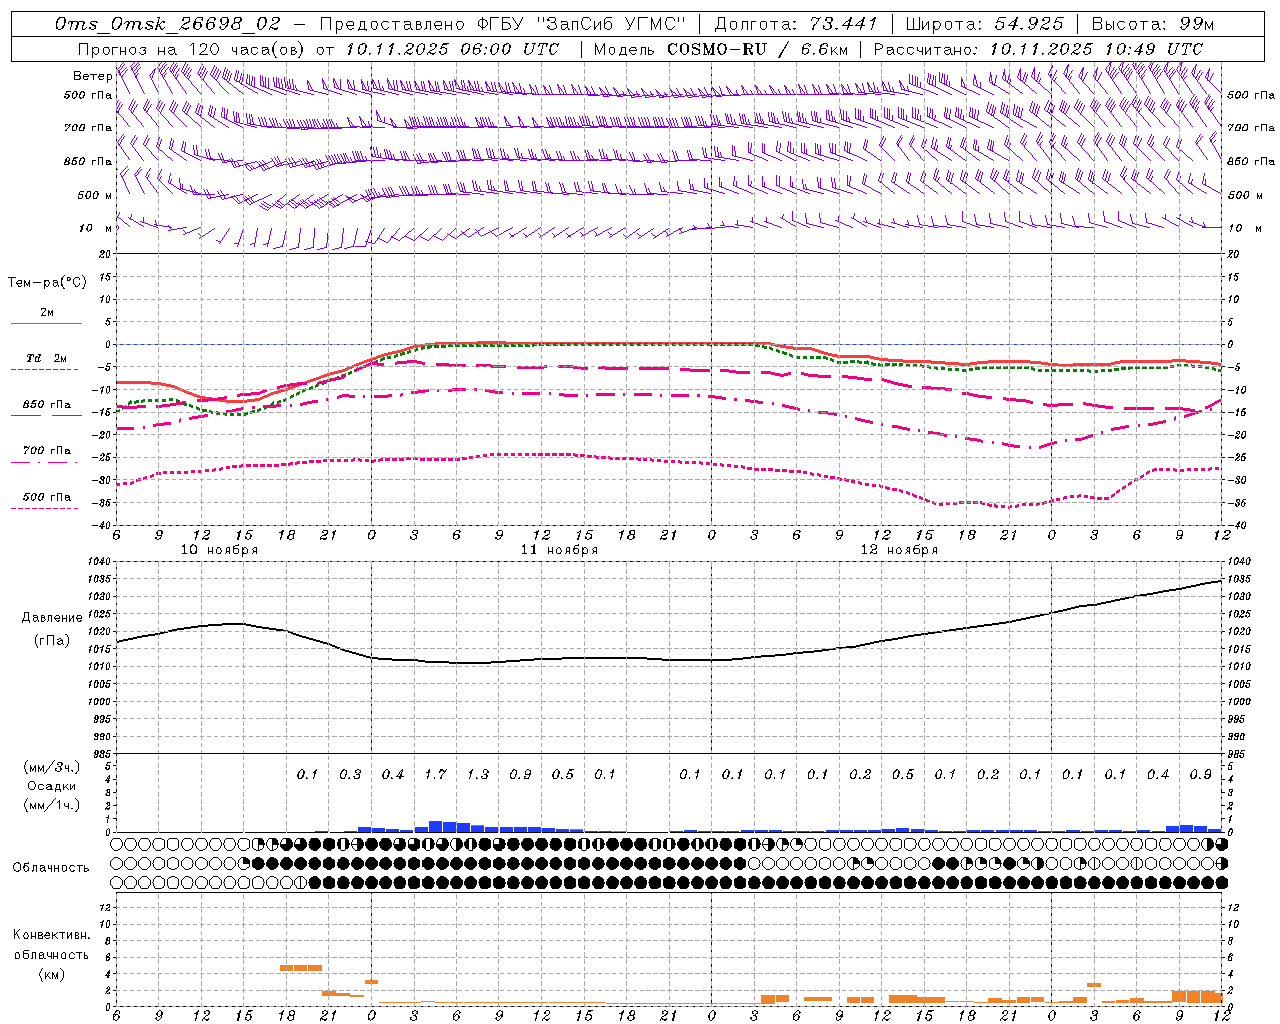Click the Td 2м dew point legend entry
Image resolution: width=1280 pixels, height=1024 pixels.
[46, 363]
